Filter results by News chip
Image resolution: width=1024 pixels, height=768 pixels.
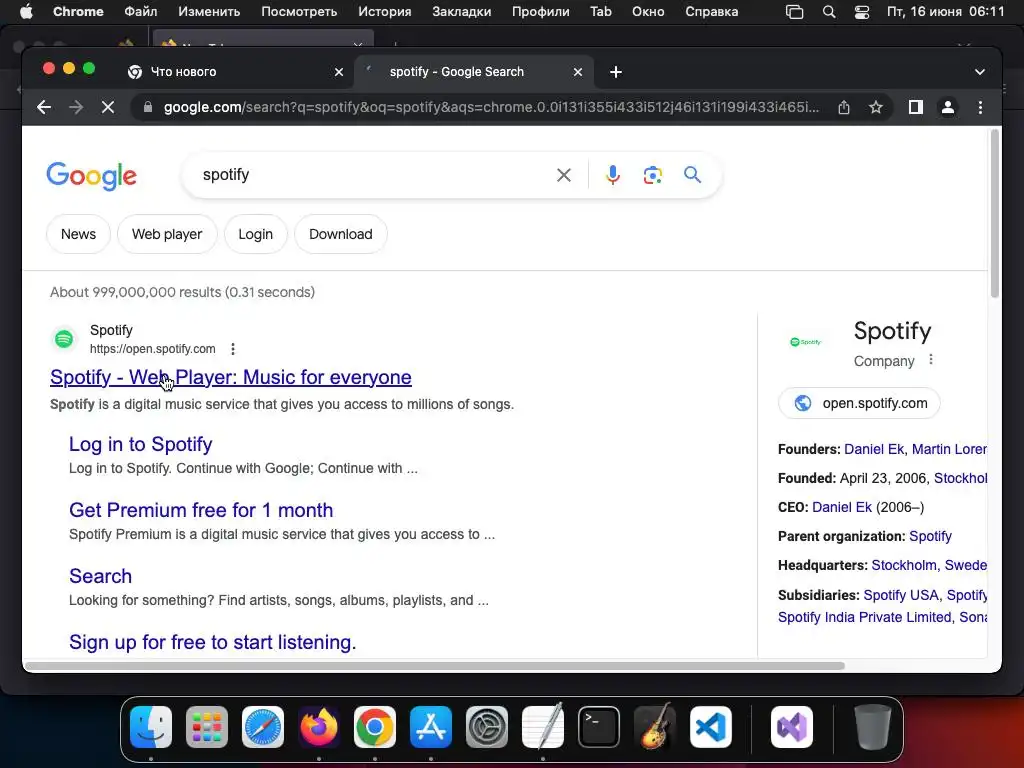[x=78, y=234]
